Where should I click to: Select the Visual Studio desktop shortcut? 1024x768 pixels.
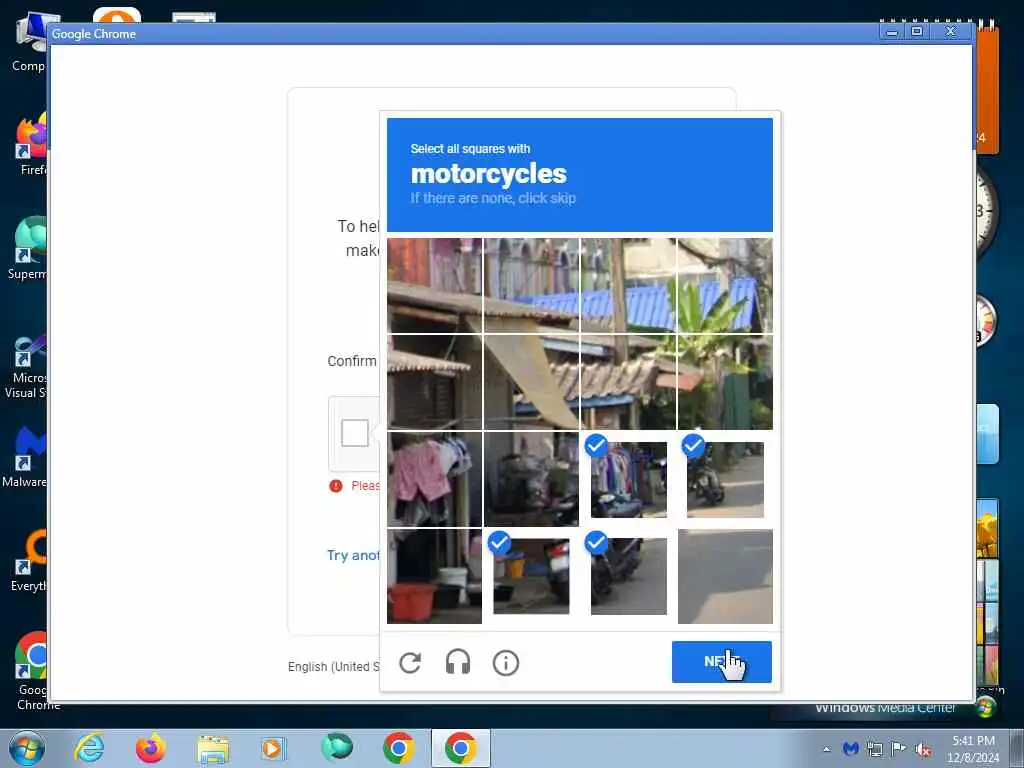(26, 366)
